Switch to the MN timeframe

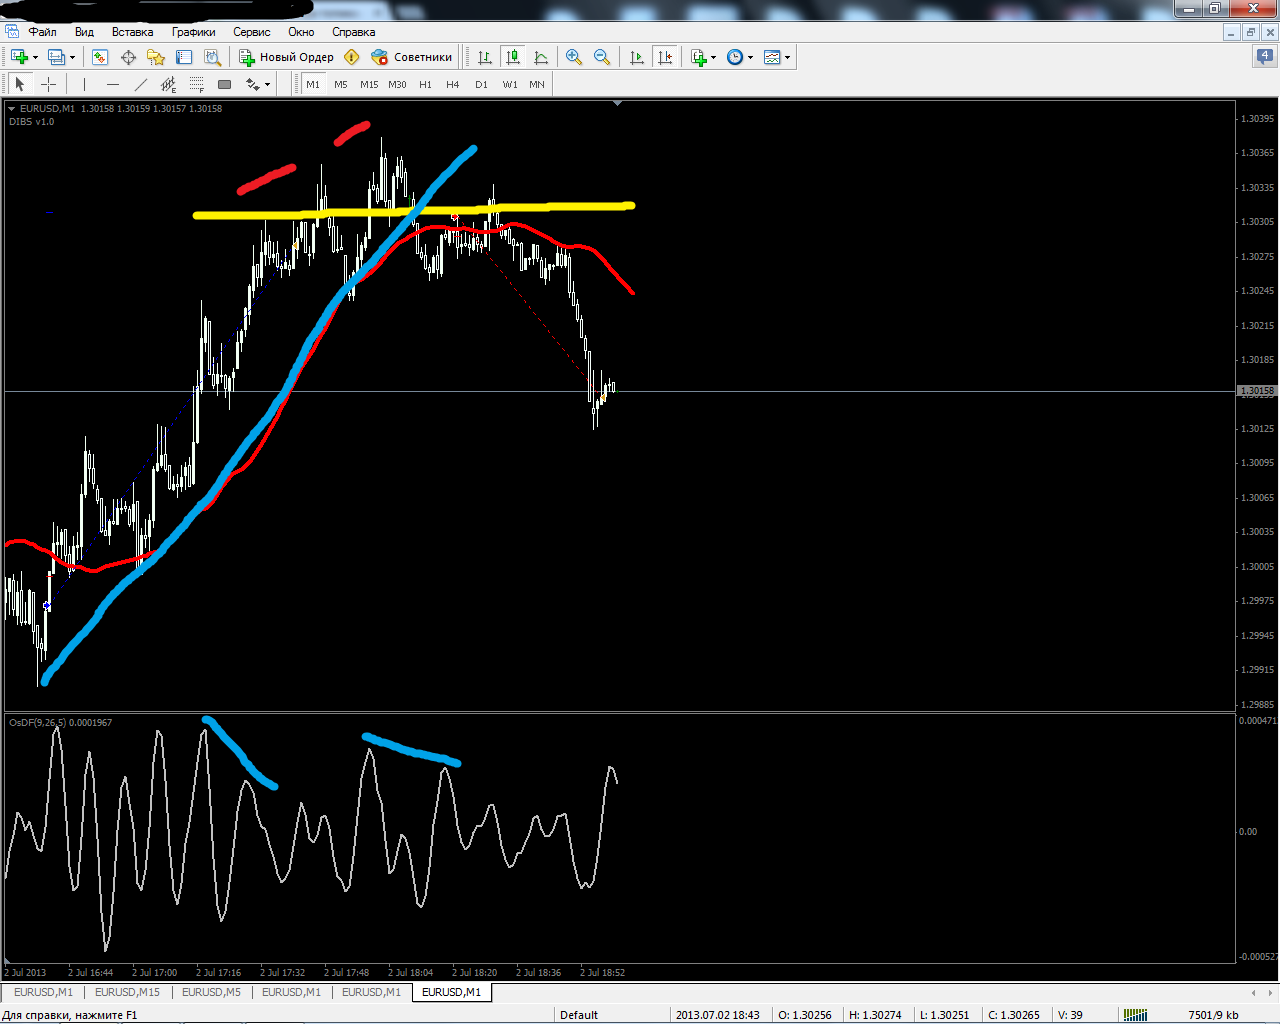[537, 84]
